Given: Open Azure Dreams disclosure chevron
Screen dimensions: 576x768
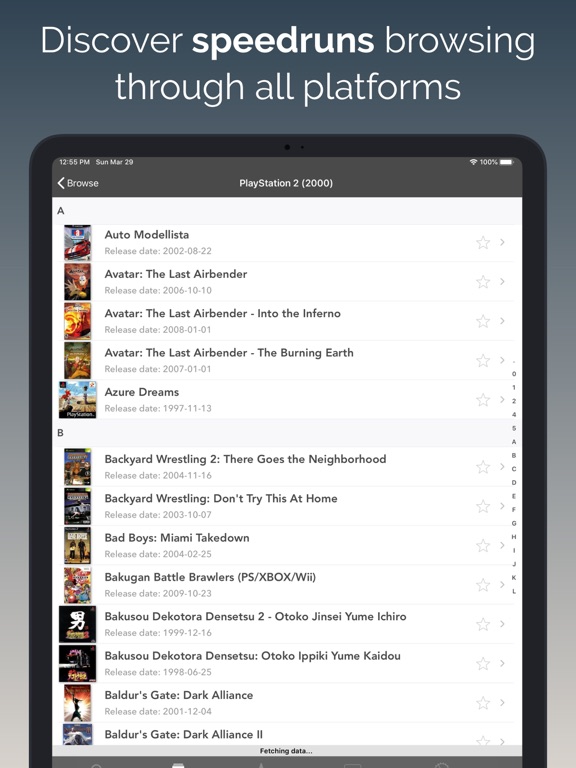Looking at the screenshot, I should pos(502,399).
